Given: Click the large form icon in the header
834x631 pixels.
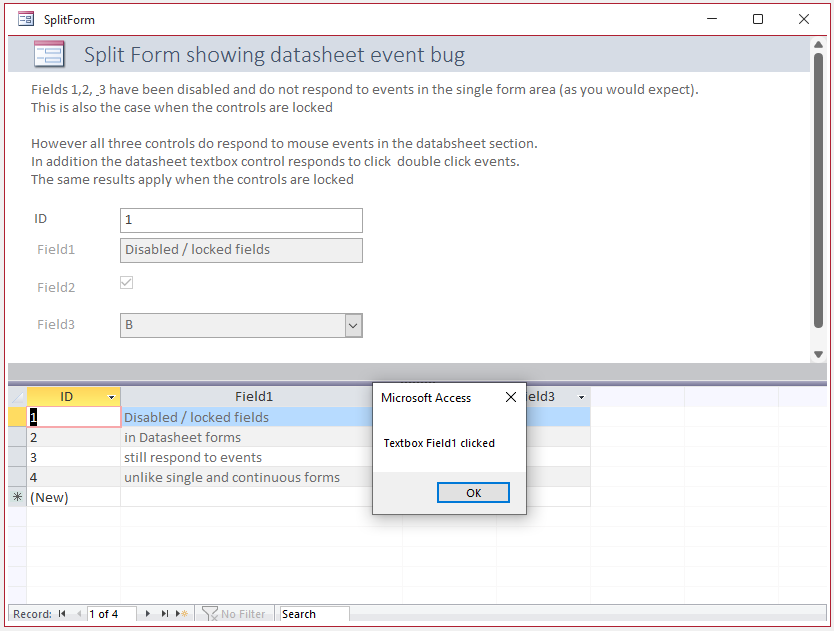Looking at the screenshot, I should [x=49, y=54].
